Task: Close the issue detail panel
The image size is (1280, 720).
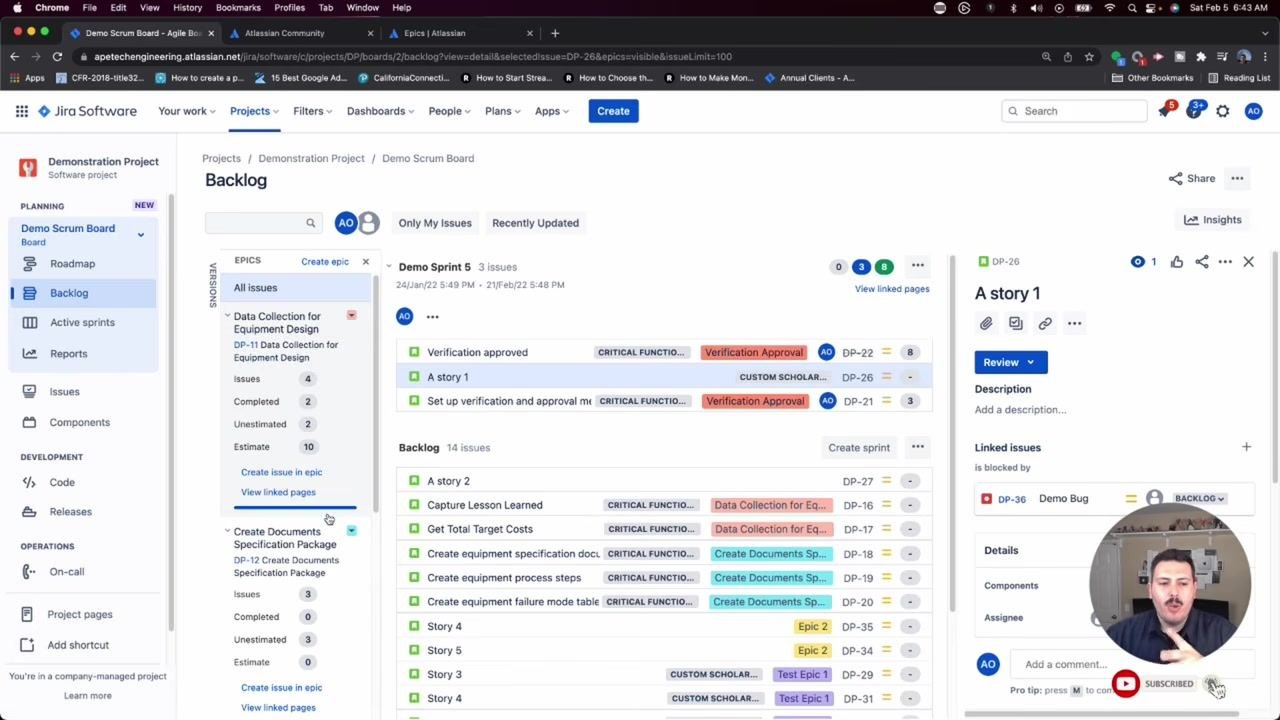Action: pos(1248,262)
